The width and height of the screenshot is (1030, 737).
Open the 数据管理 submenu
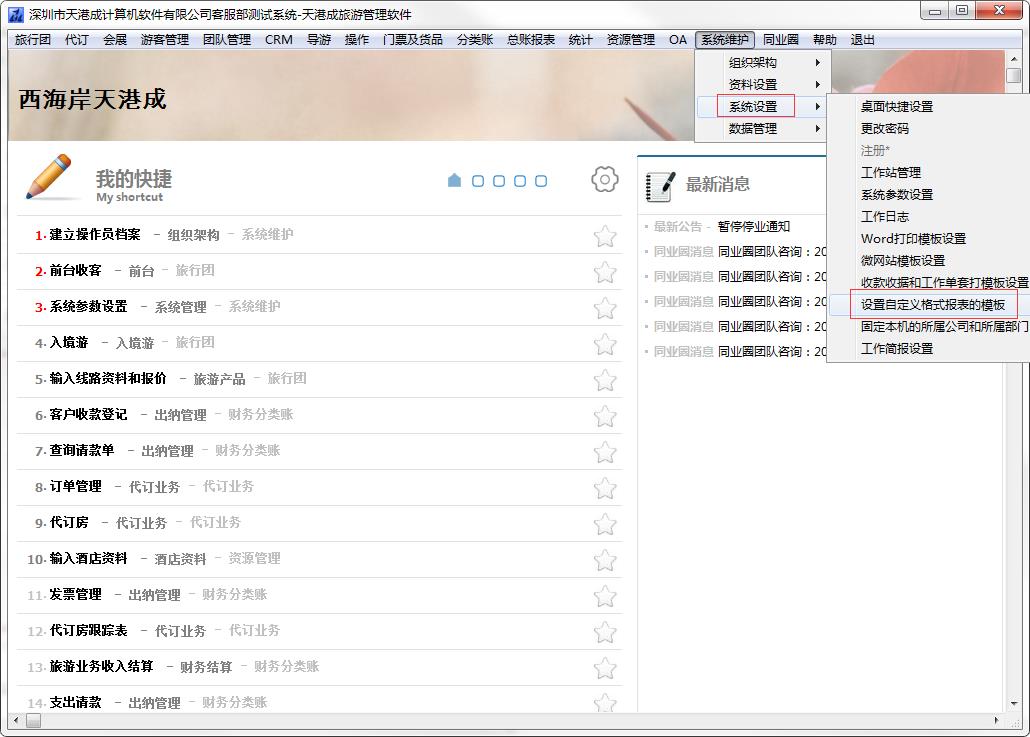click(760, 129)
